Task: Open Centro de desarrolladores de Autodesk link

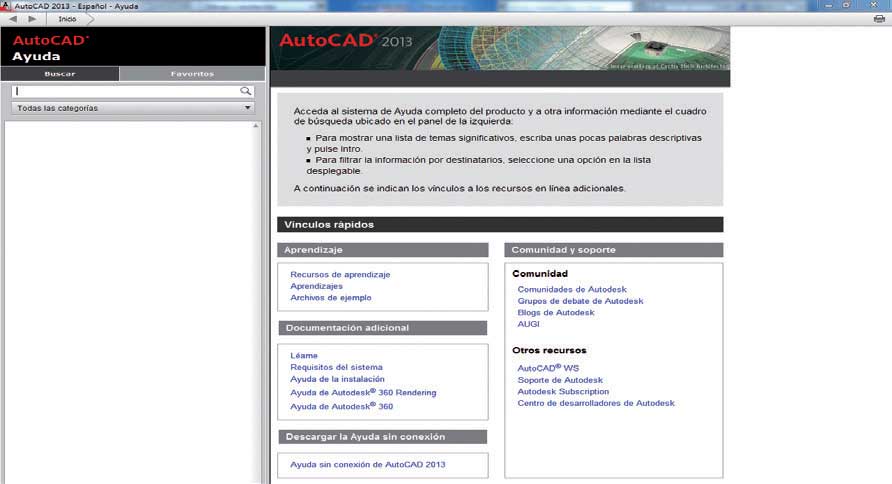Action: click(x=596, y=403)
